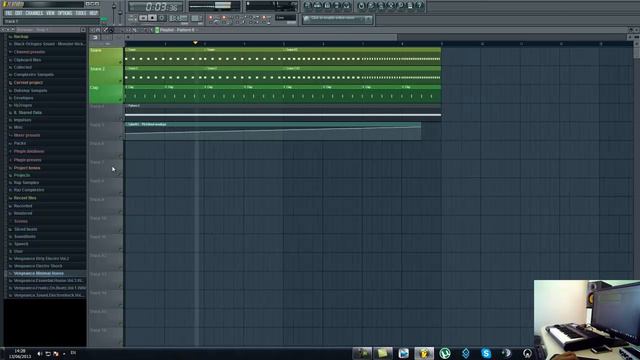Screen dimensions: 640x360
Task: Open the HELP menu
Action: tap(93, 13)
